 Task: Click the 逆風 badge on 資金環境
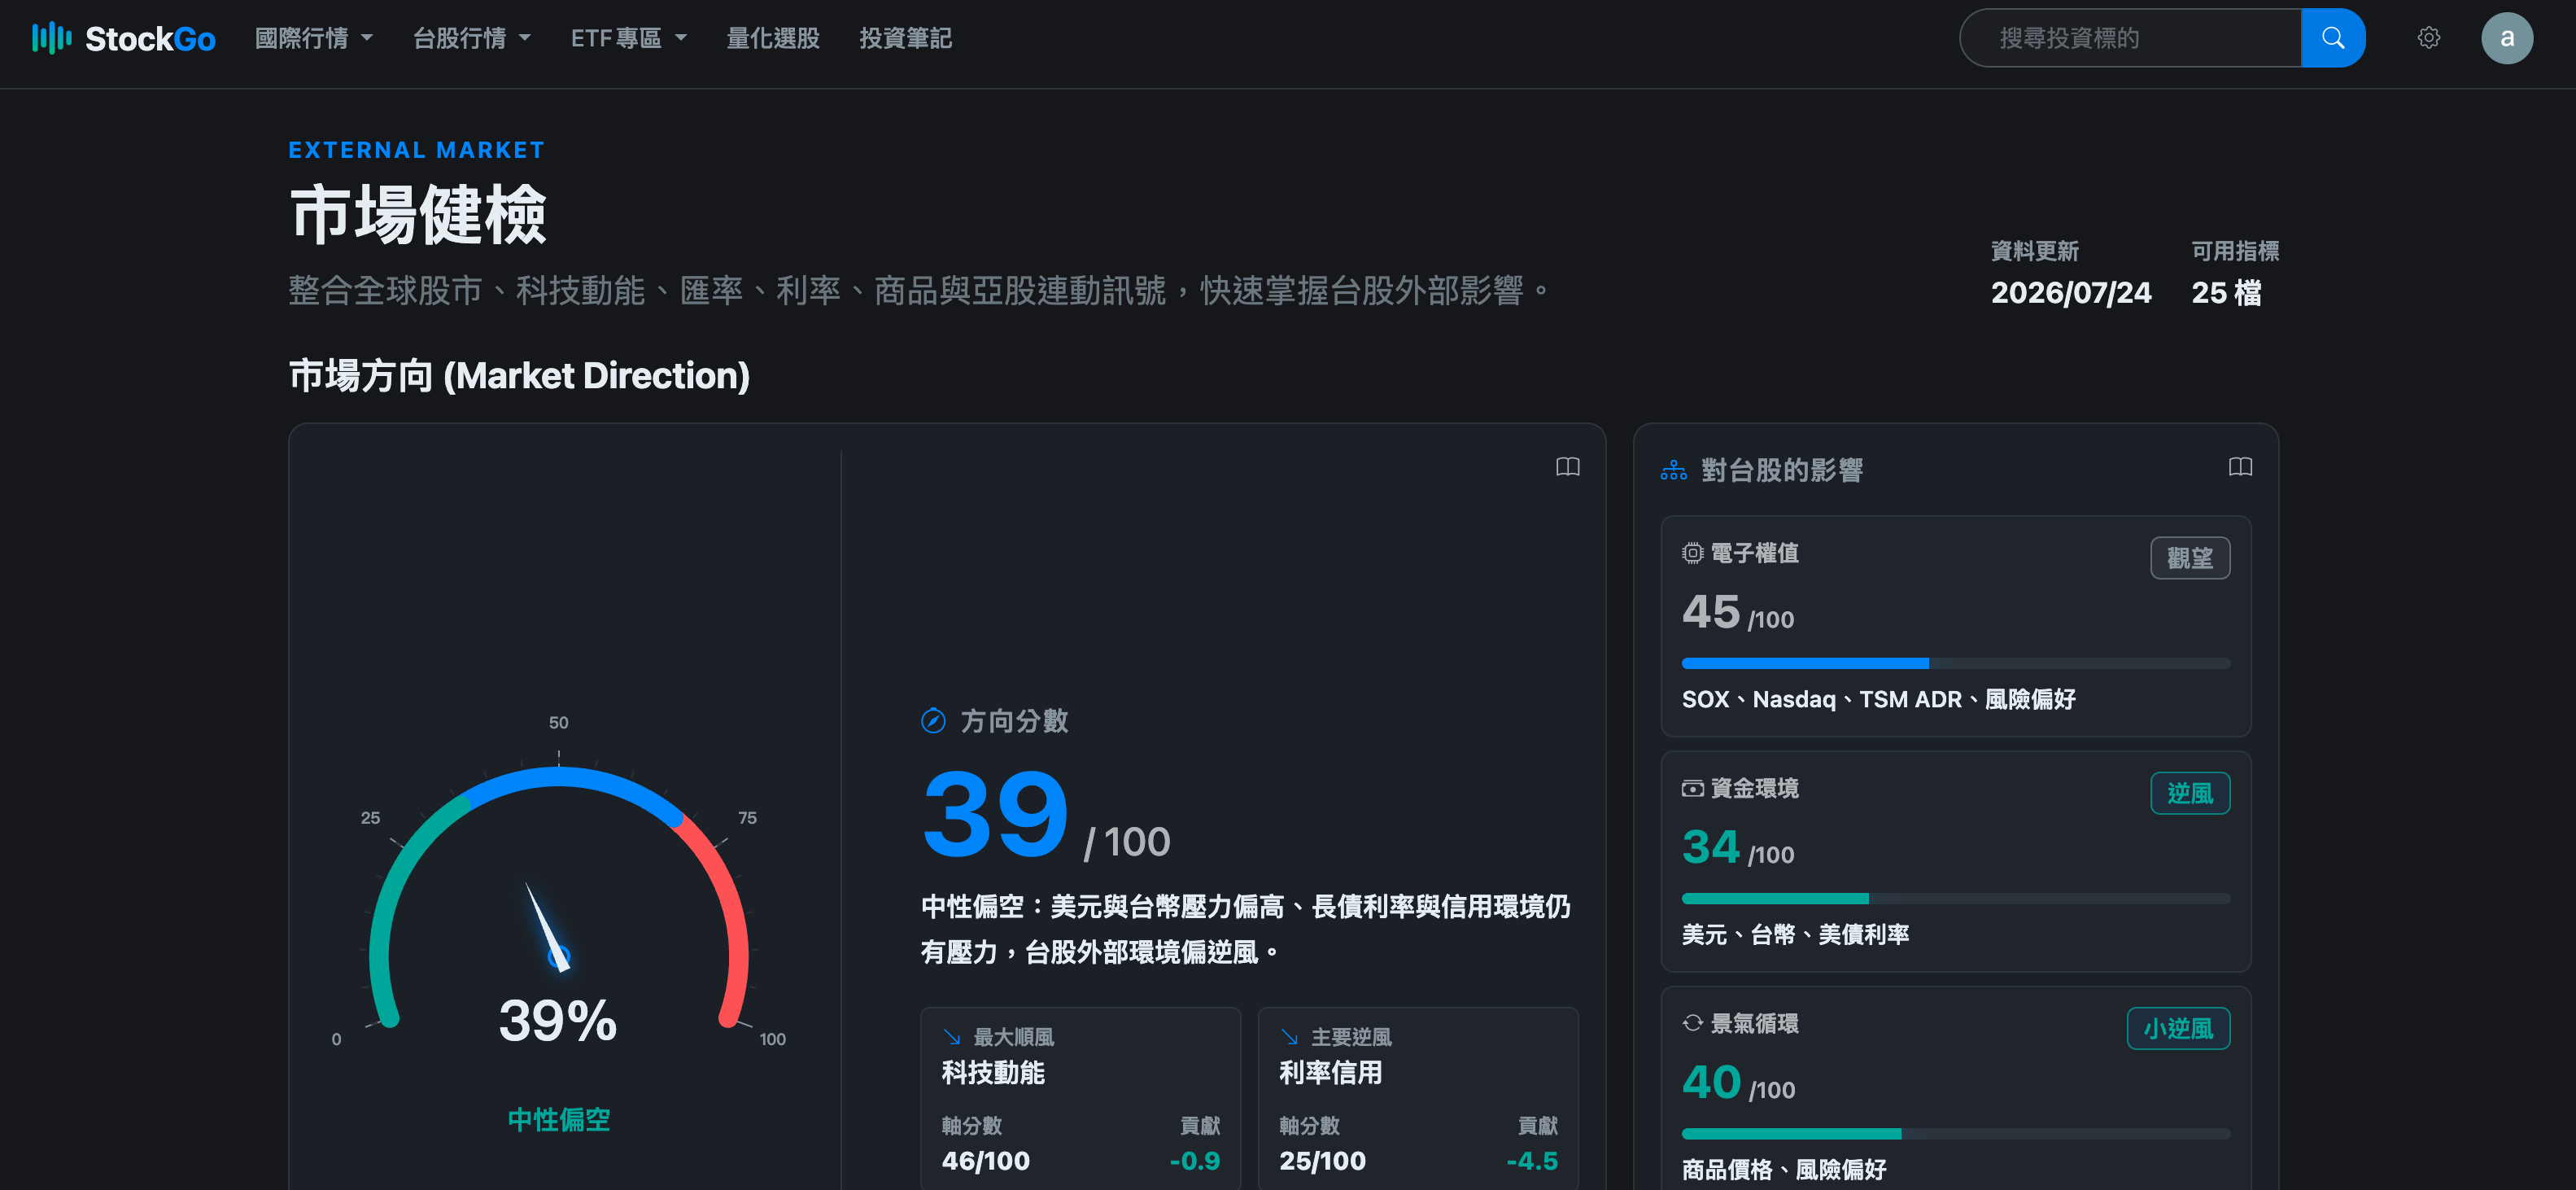2190,793
